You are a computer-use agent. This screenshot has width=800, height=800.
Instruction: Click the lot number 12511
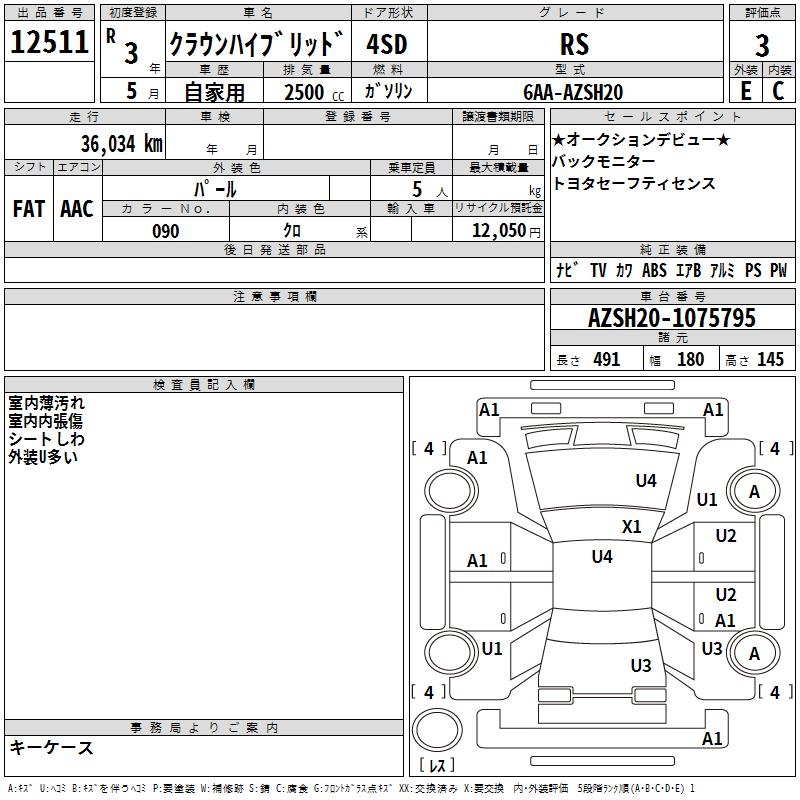point(49,43)
